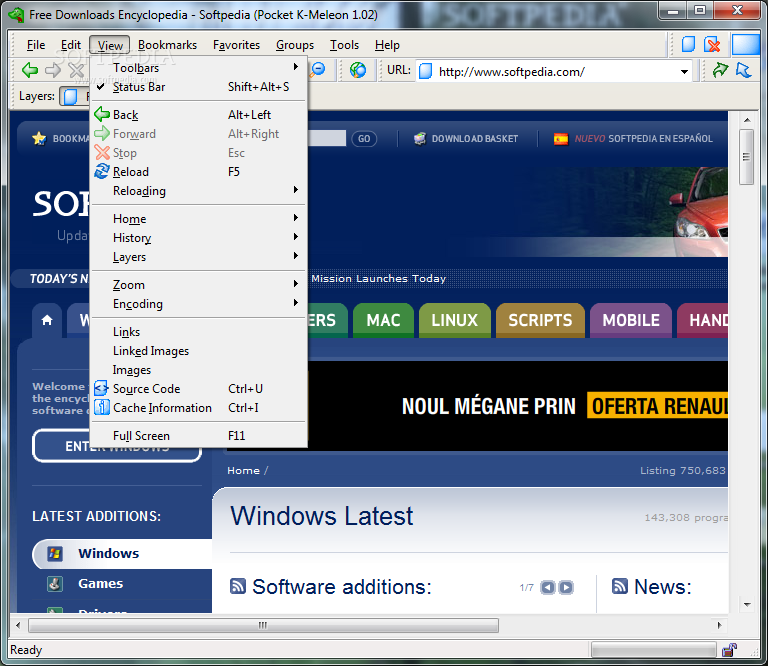Toggle the Status Bar checkmark in the View menu
This screenshot has height=666, width=768.
click(101, 87)
